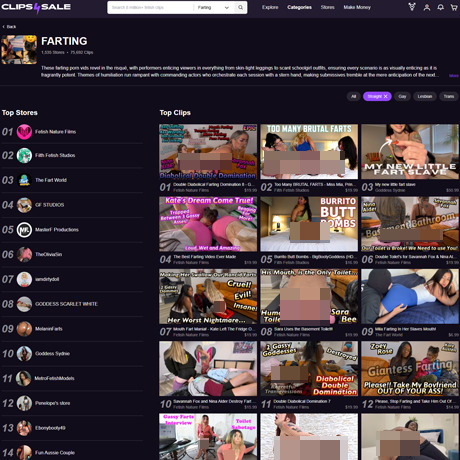
Task: Open The Fart World store avatar
Action: [x=24, y=180]
